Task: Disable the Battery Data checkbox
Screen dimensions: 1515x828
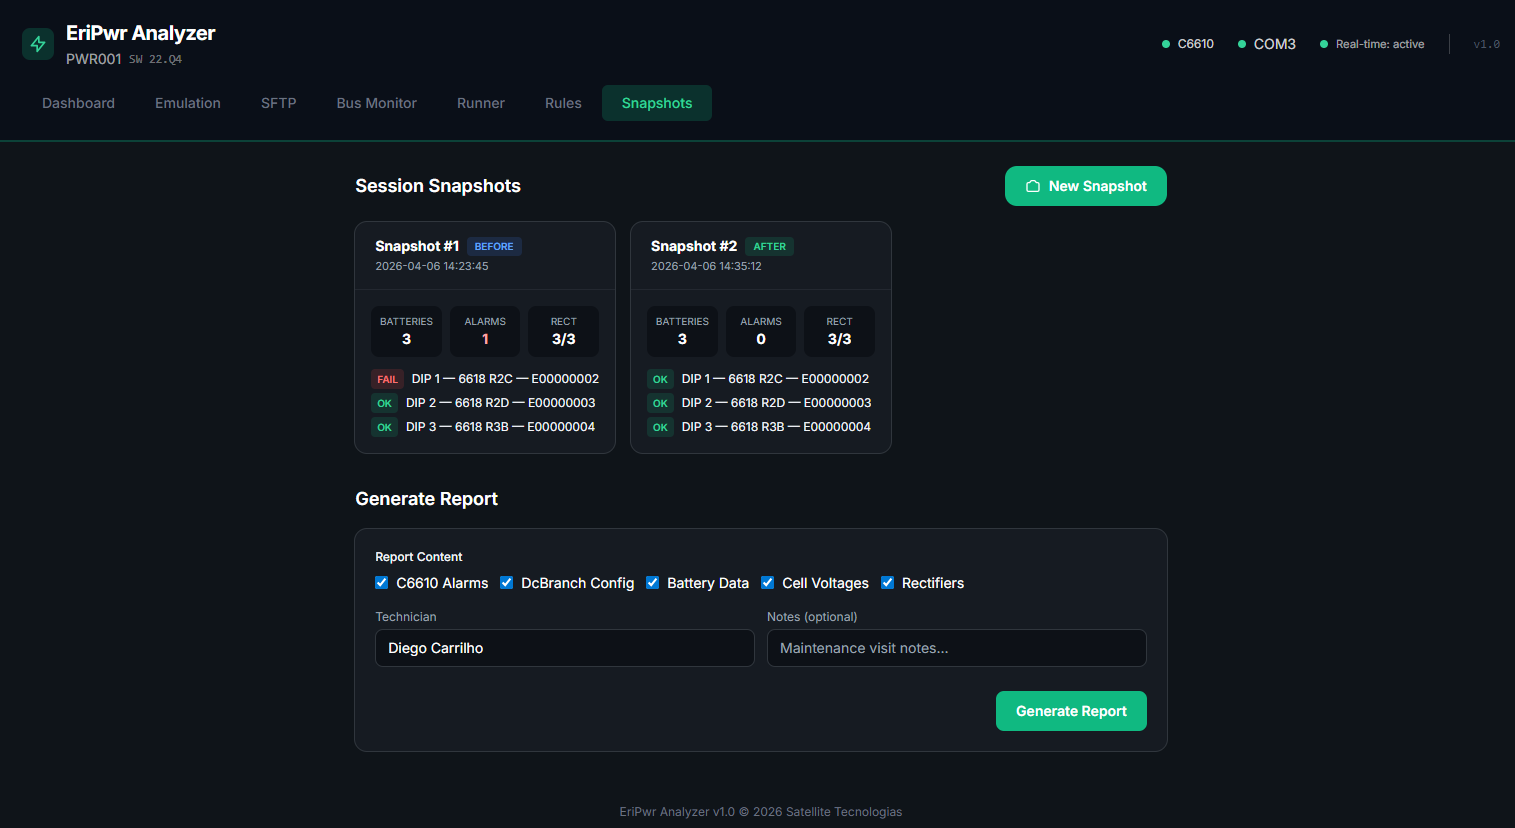Action: point(653,583)
